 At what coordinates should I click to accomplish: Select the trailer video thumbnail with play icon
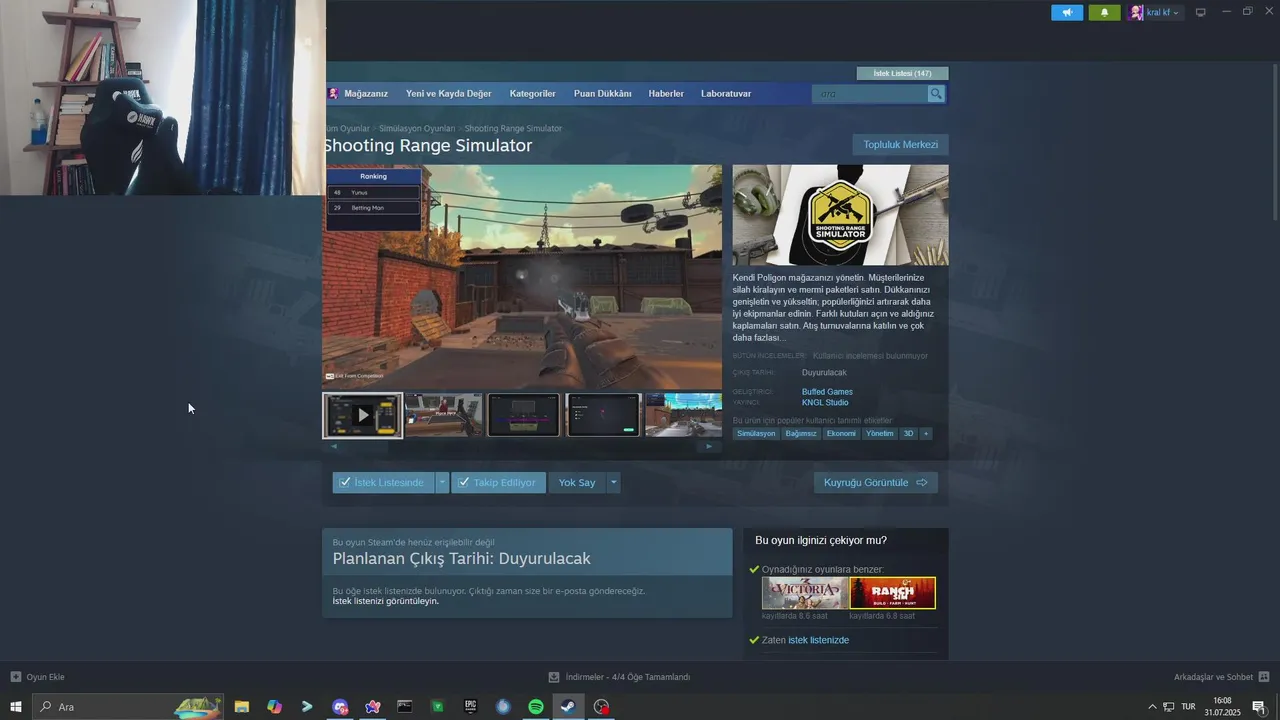(363, 415)
